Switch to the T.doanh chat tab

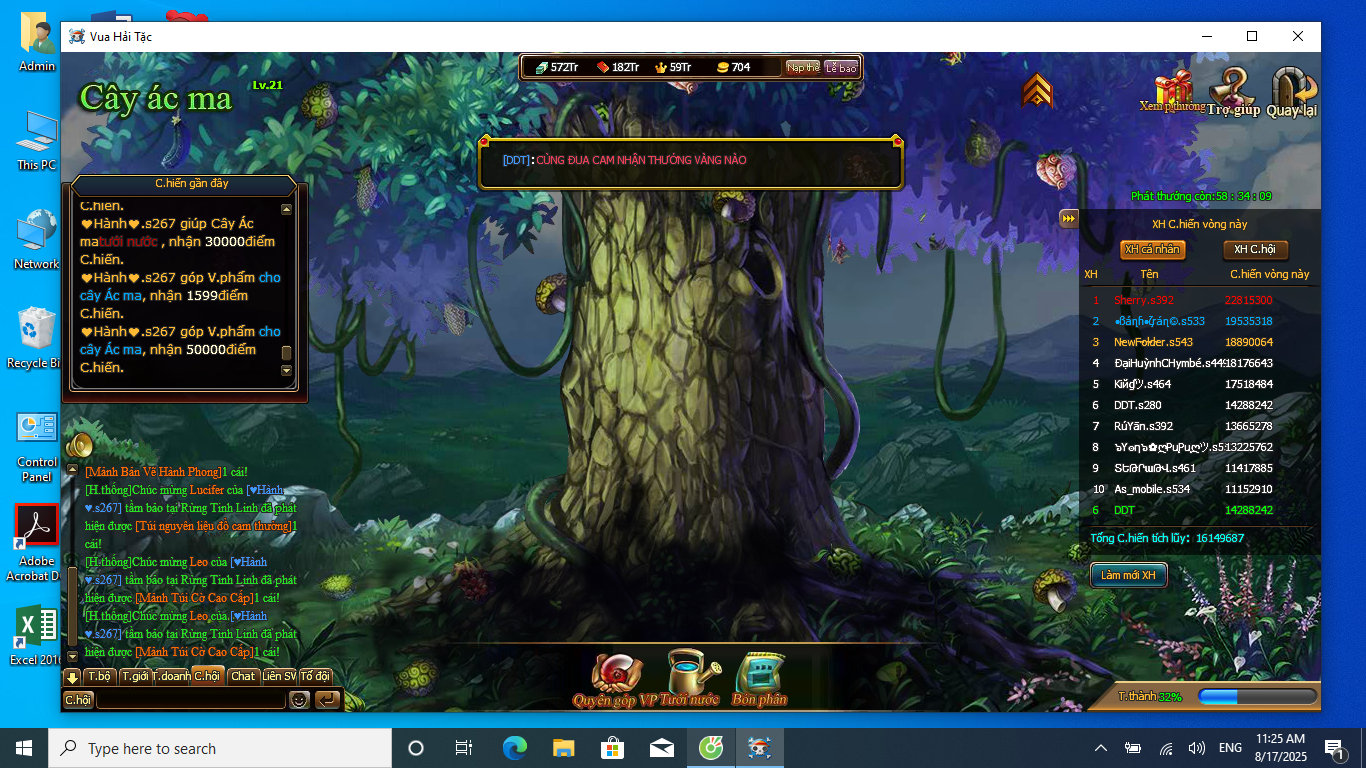pyautogui.click(x=171, y=676)
